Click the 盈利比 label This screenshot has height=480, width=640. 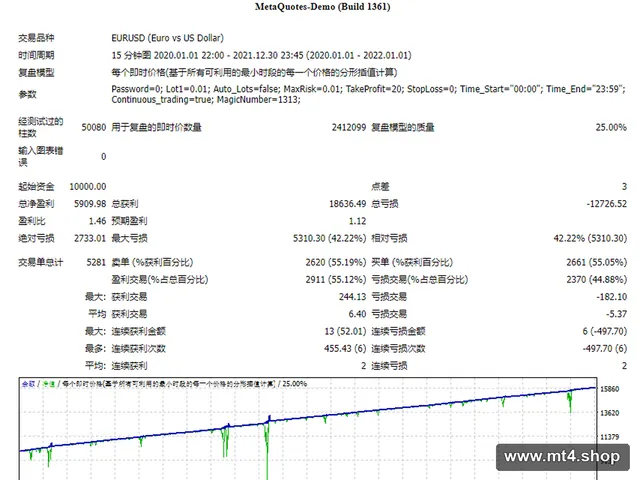[31, 221]
